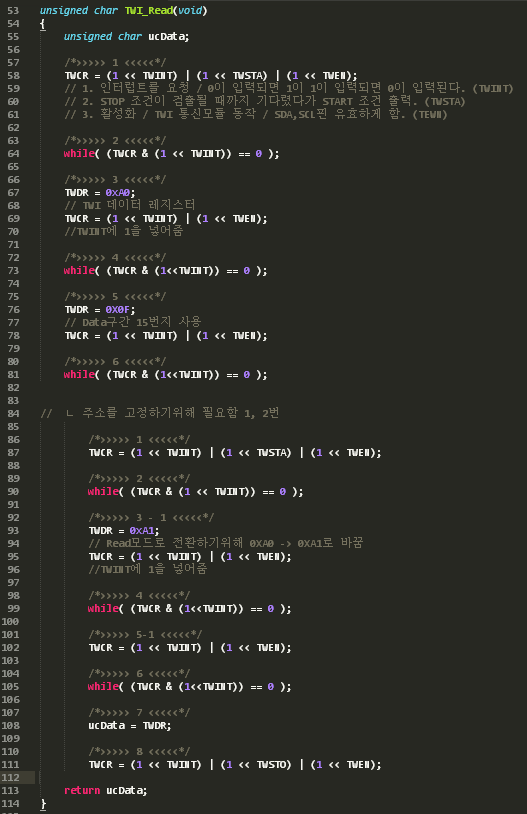The width and height of the screenshot is (527, 814).
Task: Click line number 53 in the gutter
Action: (13, 11)
